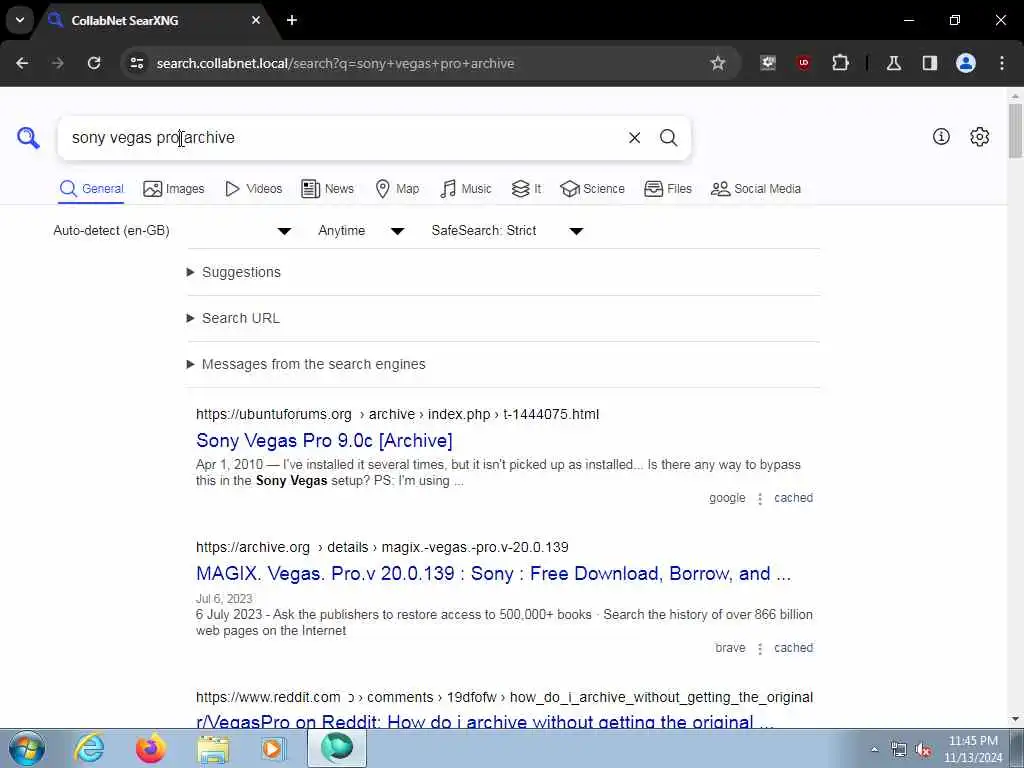Image resolution: width=1024 pixels, height=768 pixels.
Task: Launch Firefox from taskbar
Action: click(151, 748)
